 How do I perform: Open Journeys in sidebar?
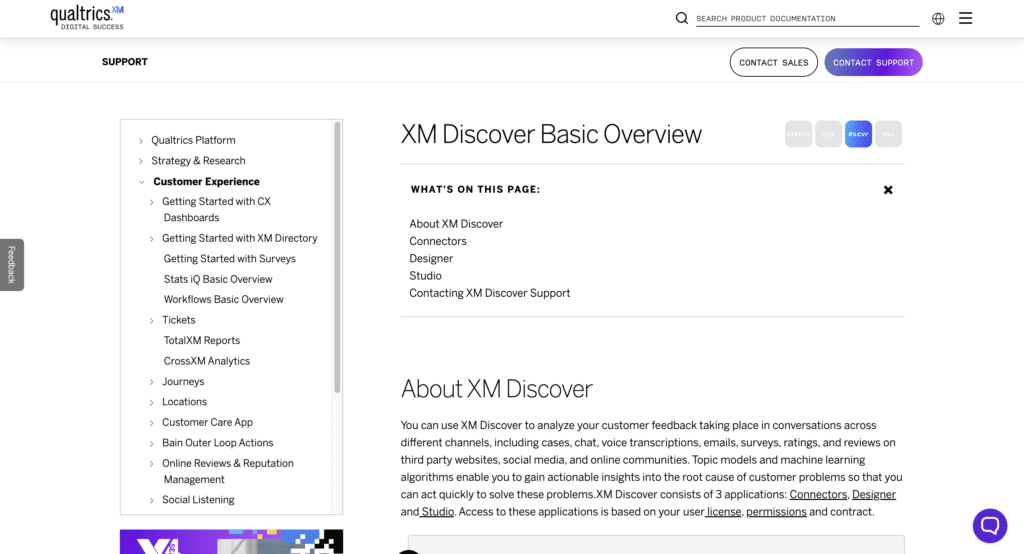pos(184,381)
